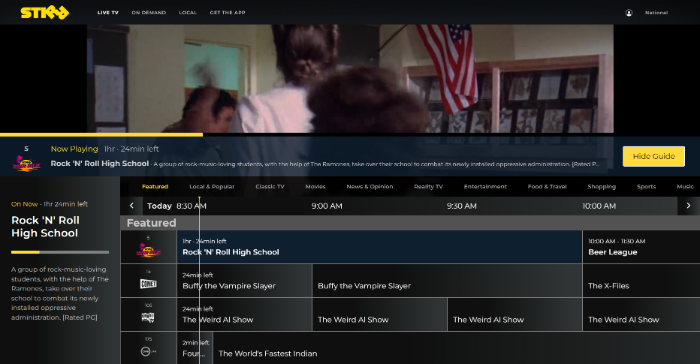Switch to the Classic TV tab
The height and width of the screenshot is (364, 700).
coord(270,187)
